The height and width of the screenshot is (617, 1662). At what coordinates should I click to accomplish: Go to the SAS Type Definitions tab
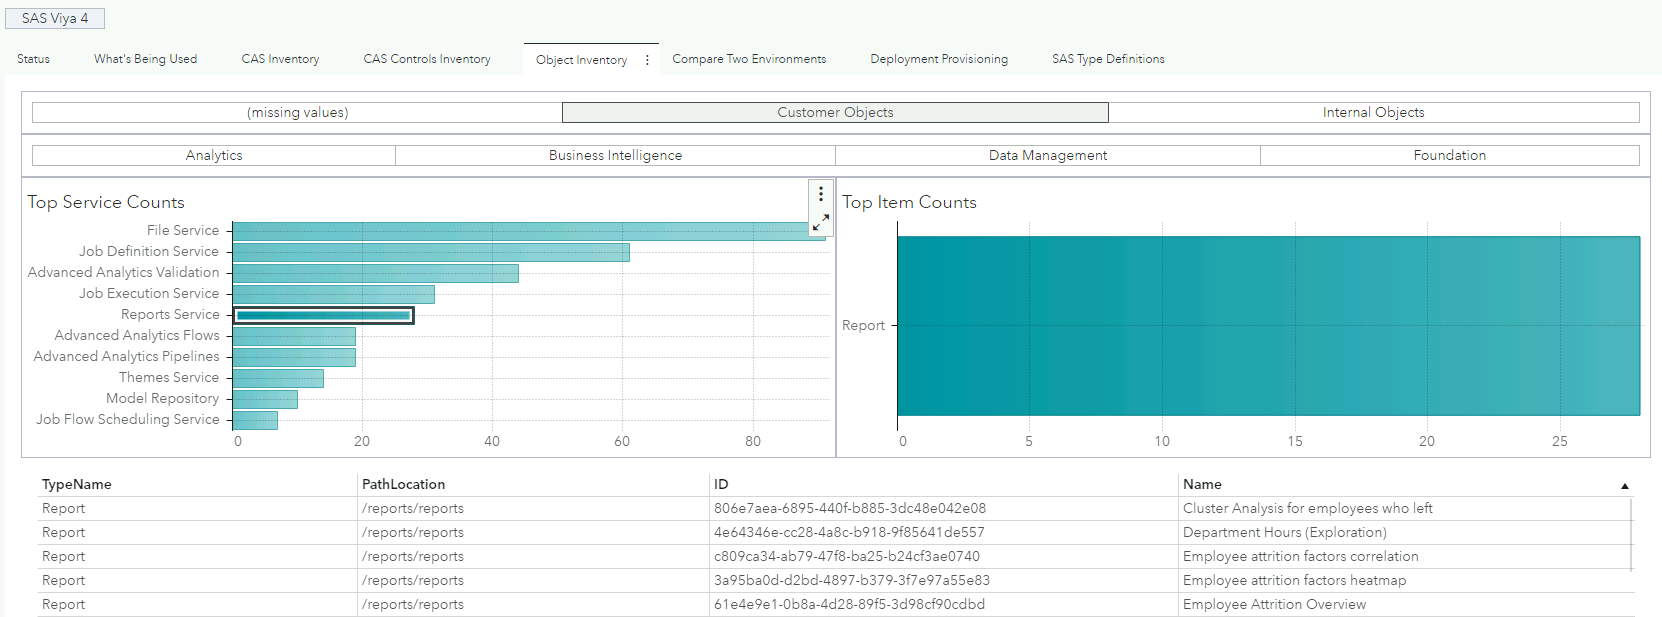[1108, 59]
